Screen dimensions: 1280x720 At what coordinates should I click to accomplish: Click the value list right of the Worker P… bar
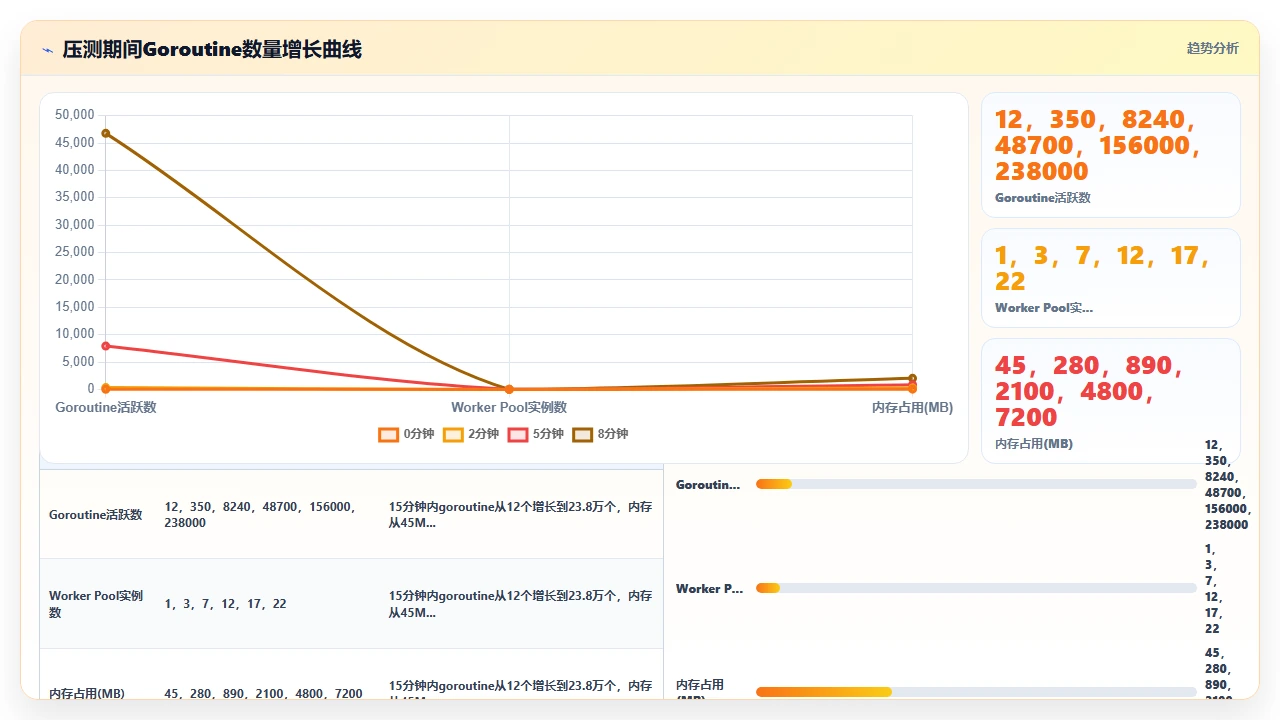(1212, 589)
